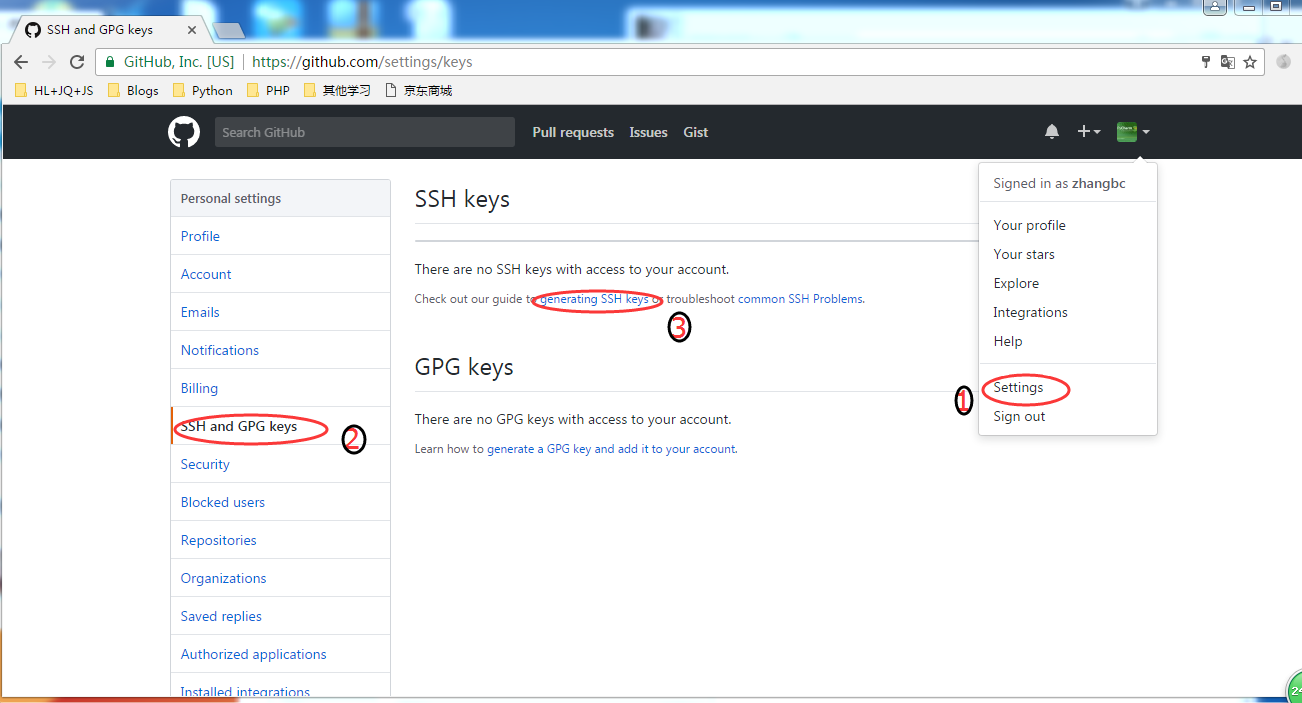Open the 京东商城 bookmark
Screen dimensions: 1302x703
point(418,90)
